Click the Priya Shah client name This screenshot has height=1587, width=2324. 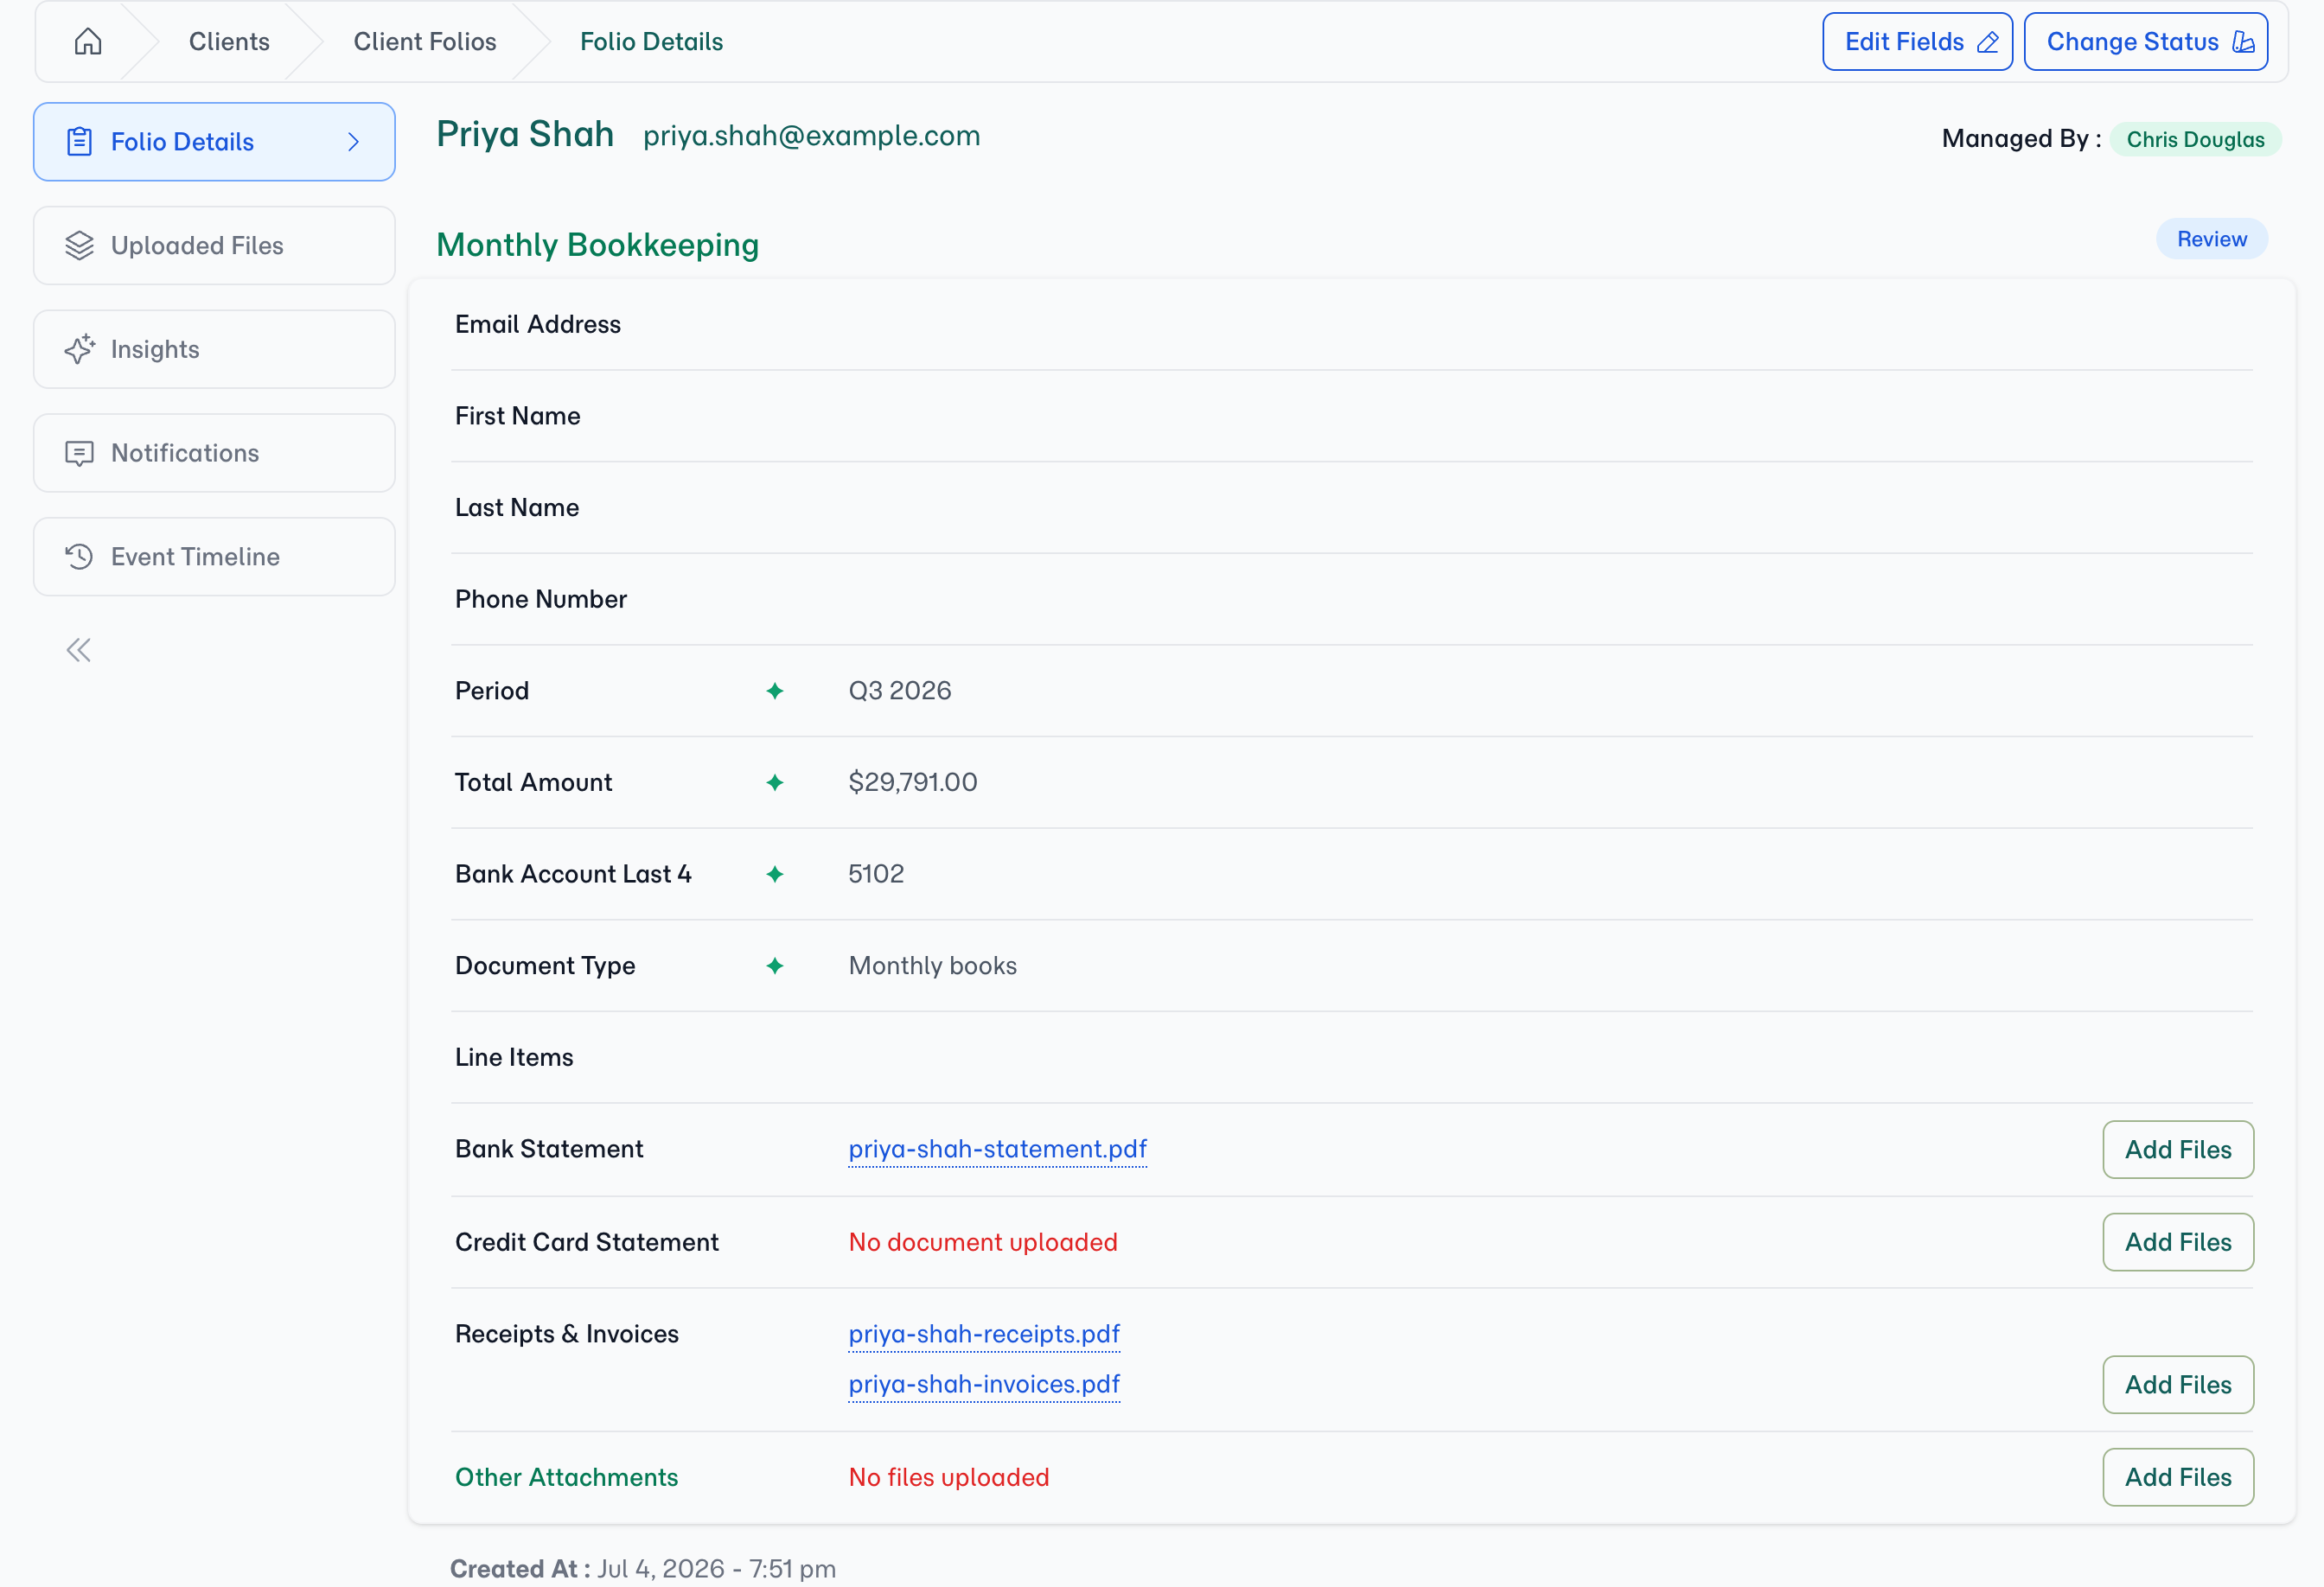tap(525, 134)
